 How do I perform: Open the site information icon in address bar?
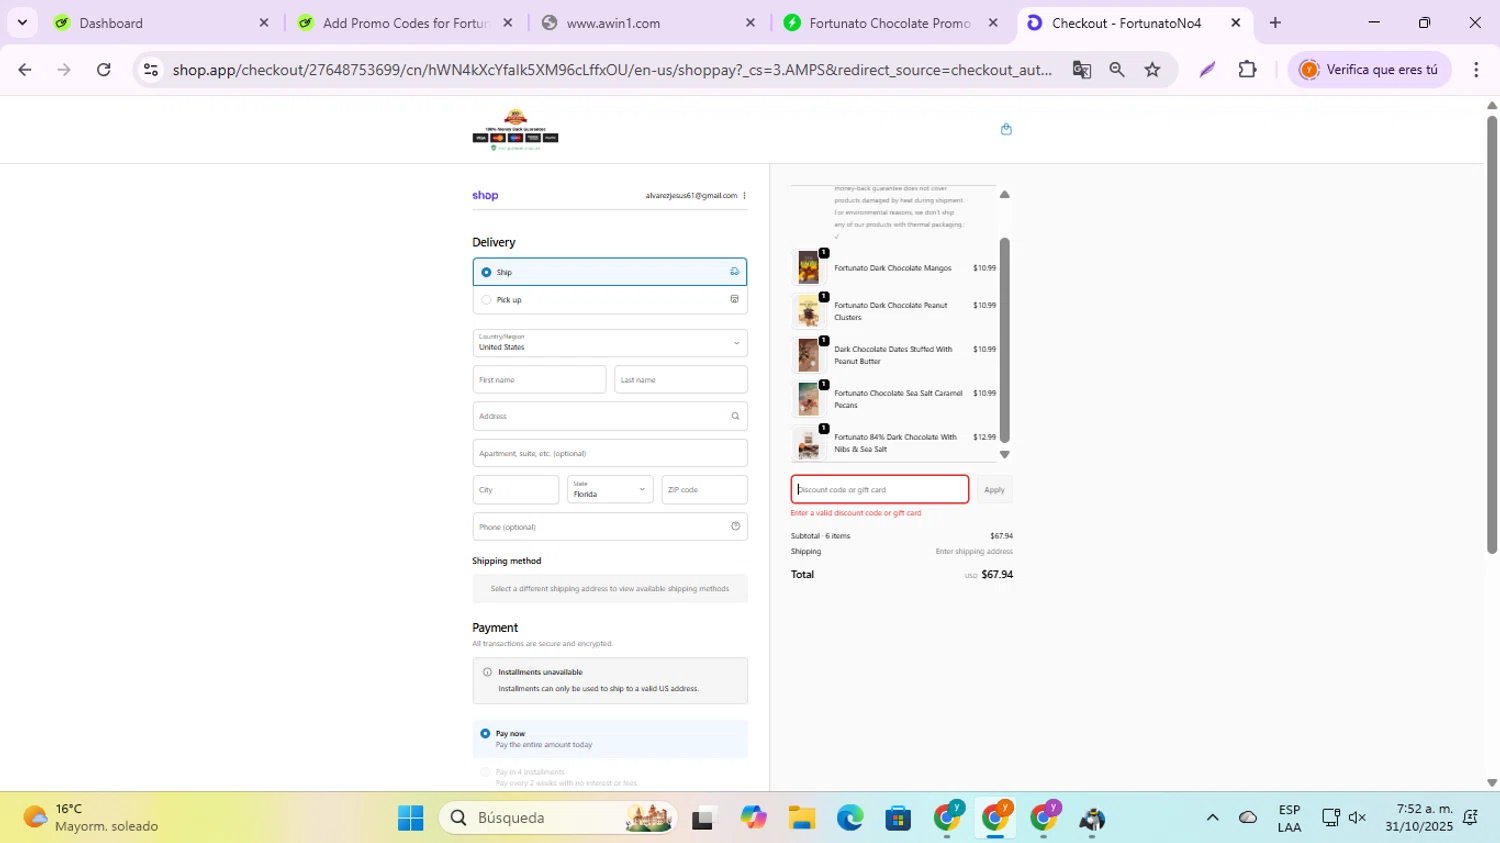tap(151, 69)
